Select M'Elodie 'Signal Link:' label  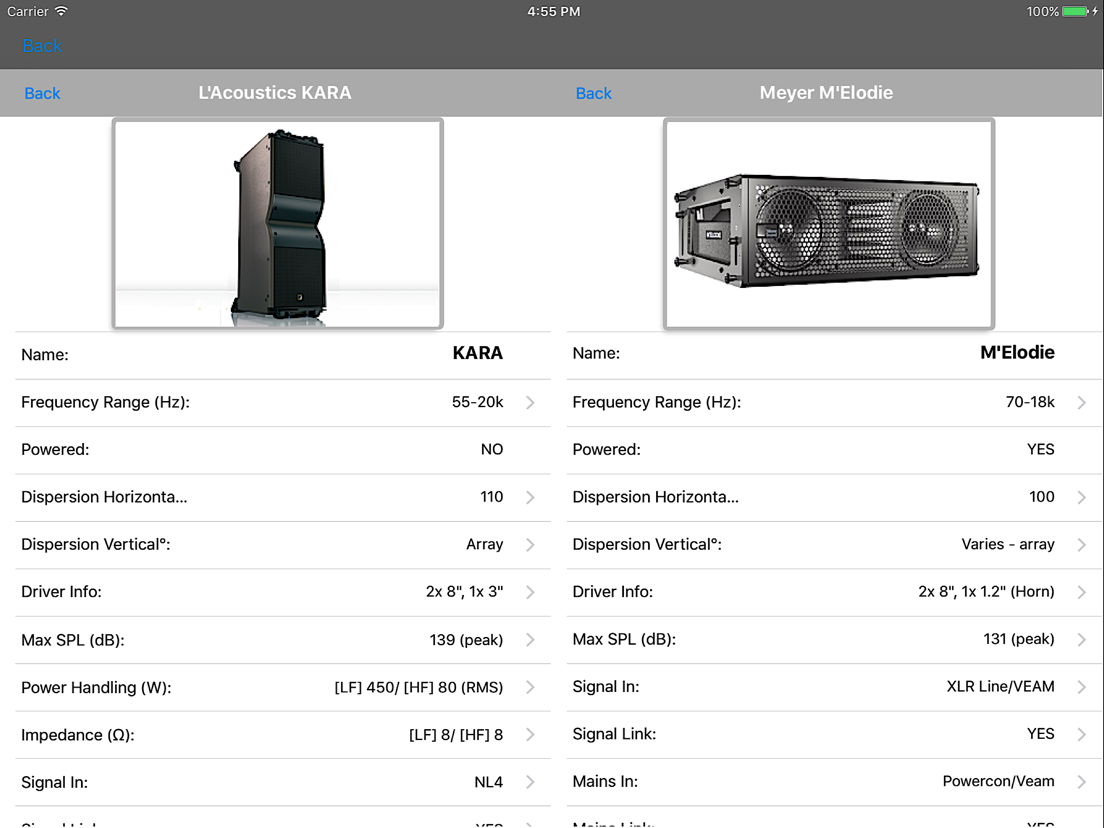coord(614,734)
